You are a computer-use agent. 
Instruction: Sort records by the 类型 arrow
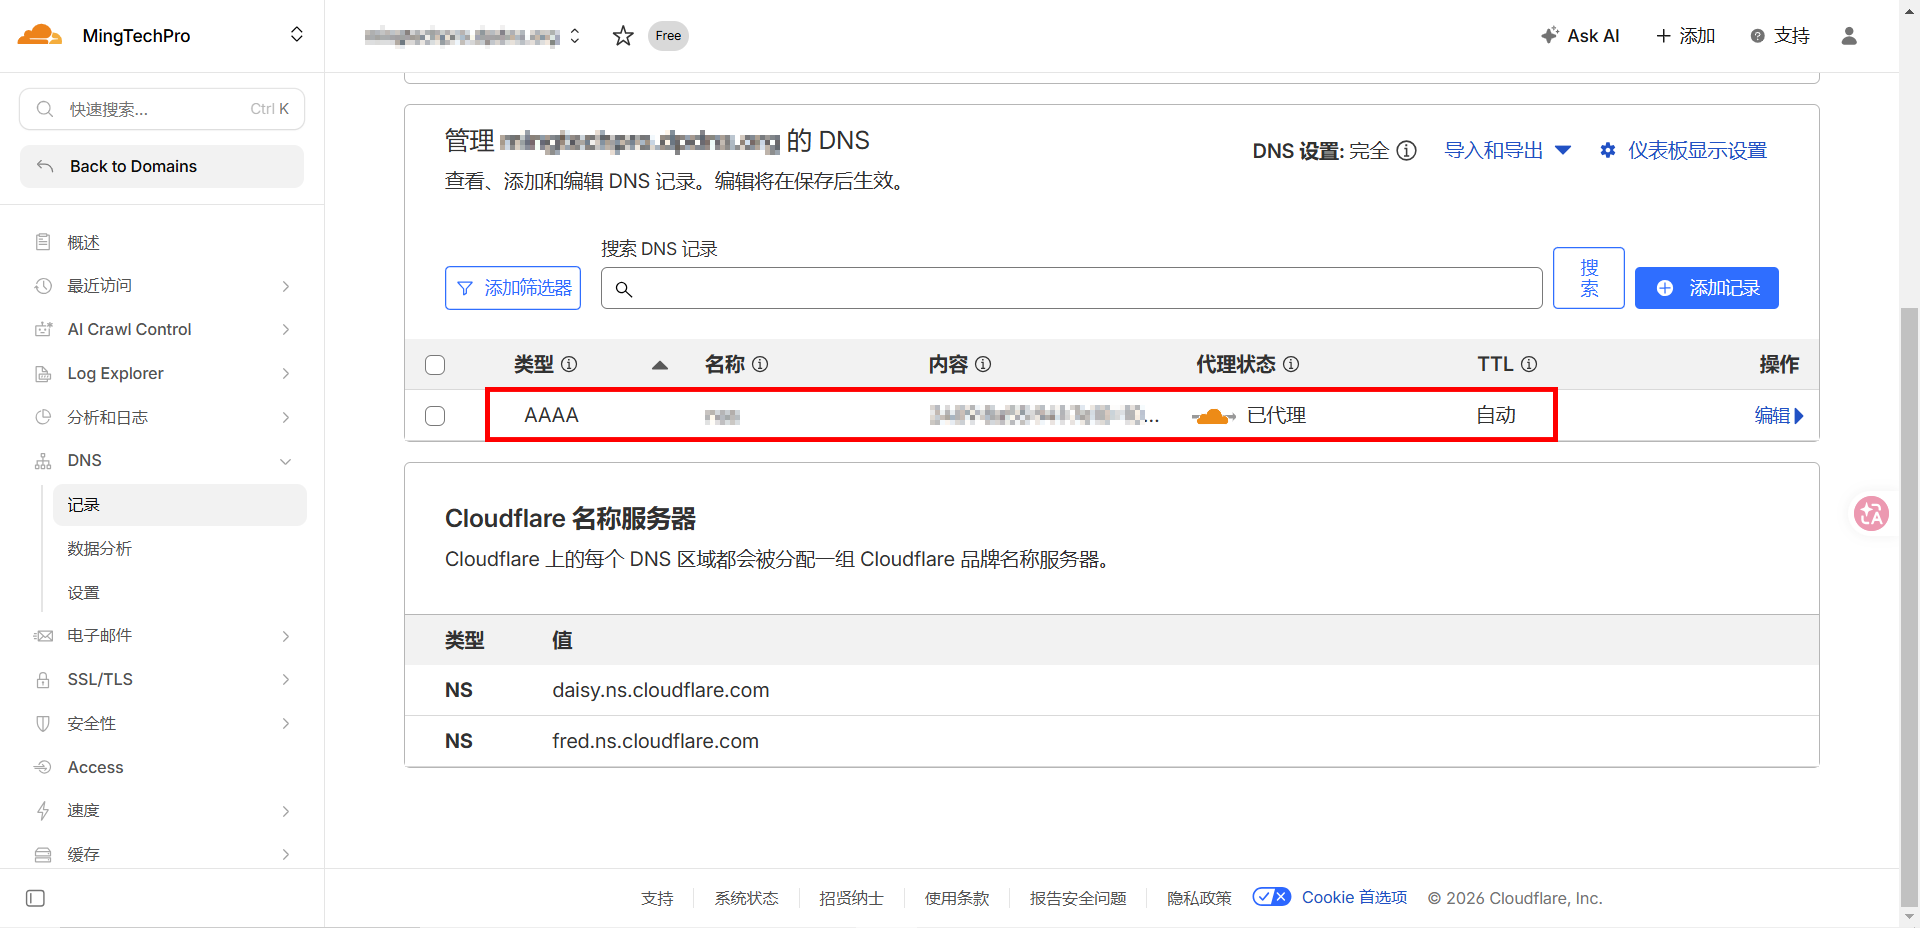(660, 365)
